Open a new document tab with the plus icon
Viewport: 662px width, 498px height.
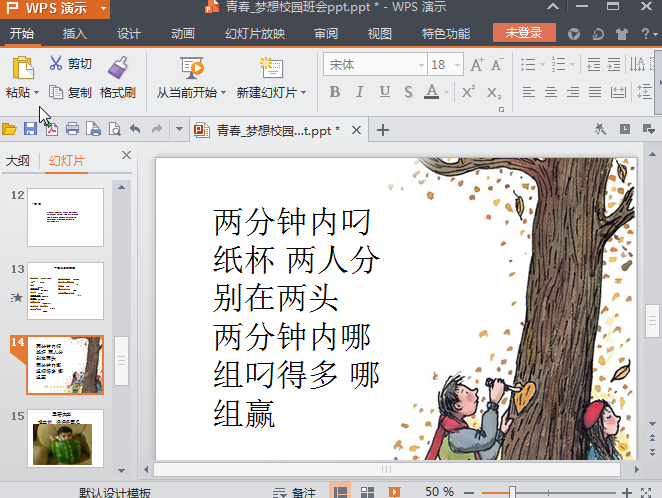coord(383,130)
